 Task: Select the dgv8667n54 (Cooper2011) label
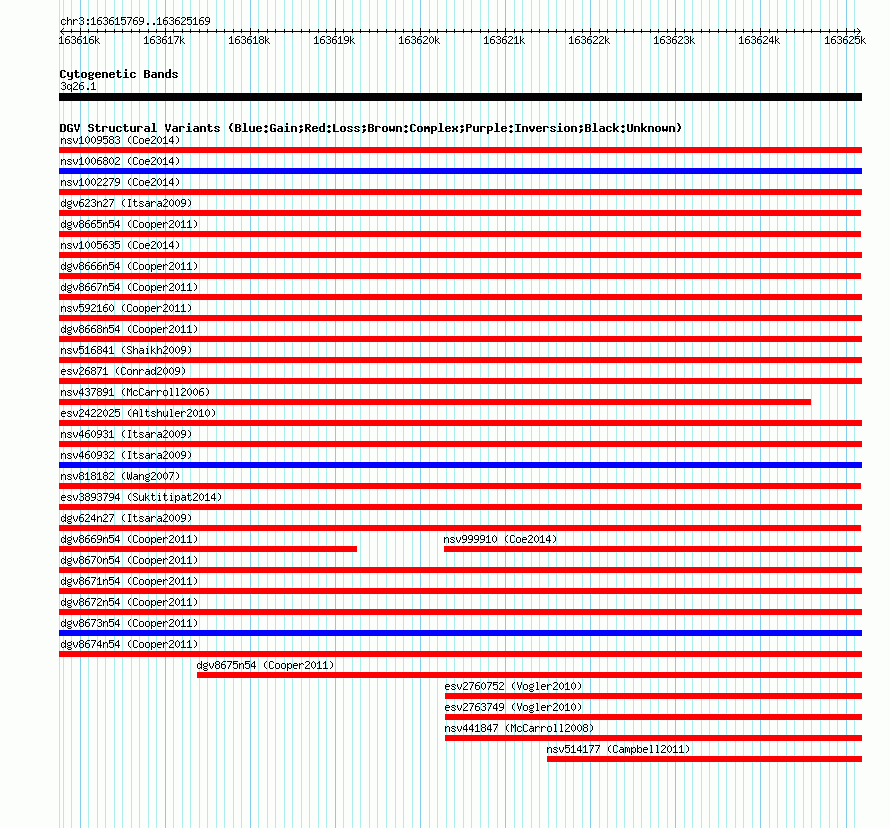[x=129, y=287]
